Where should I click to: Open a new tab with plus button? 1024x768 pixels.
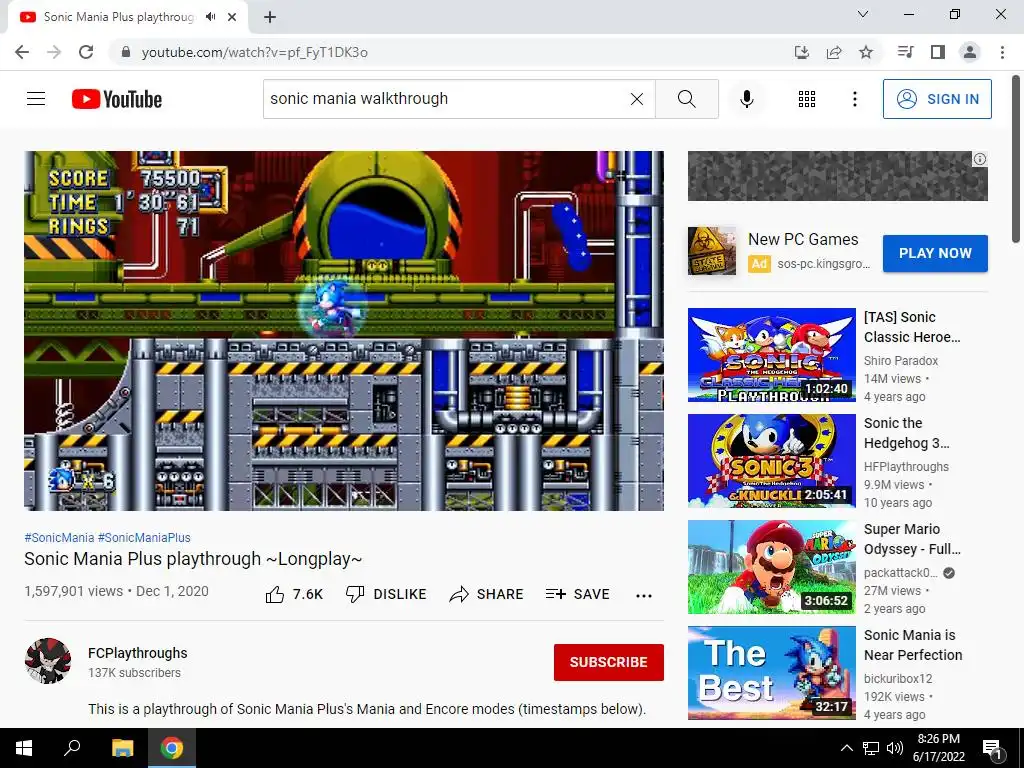coord(270,18)
